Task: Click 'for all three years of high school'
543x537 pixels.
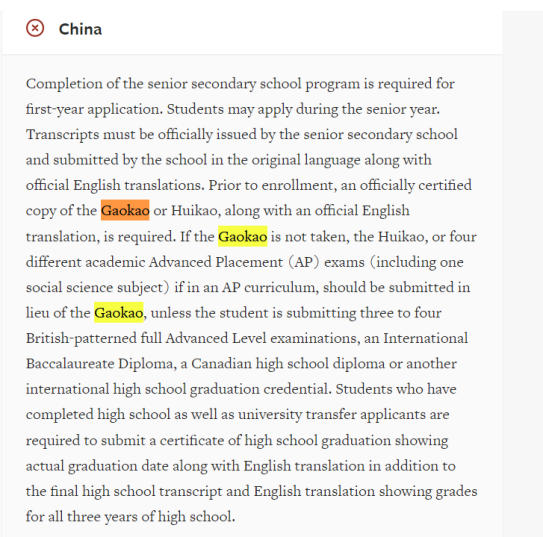Action: (x=129, y=517)
